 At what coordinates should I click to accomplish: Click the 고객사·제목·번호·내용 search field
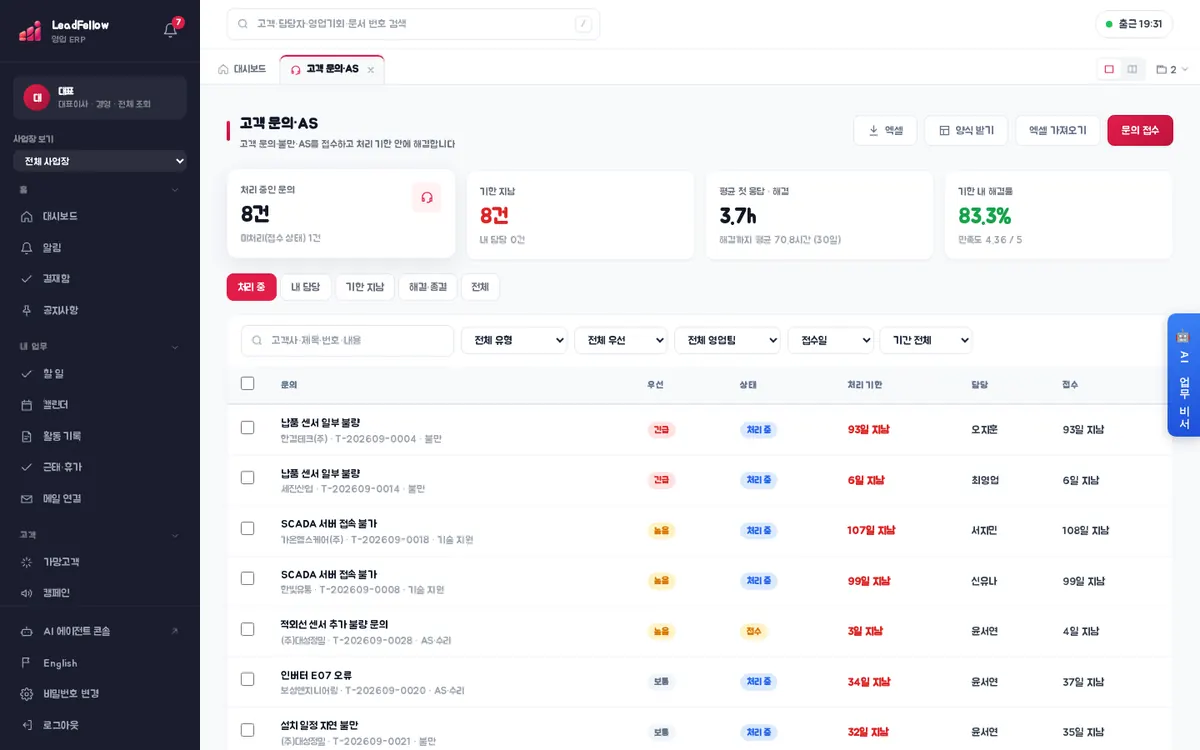(x=347, y=340)
